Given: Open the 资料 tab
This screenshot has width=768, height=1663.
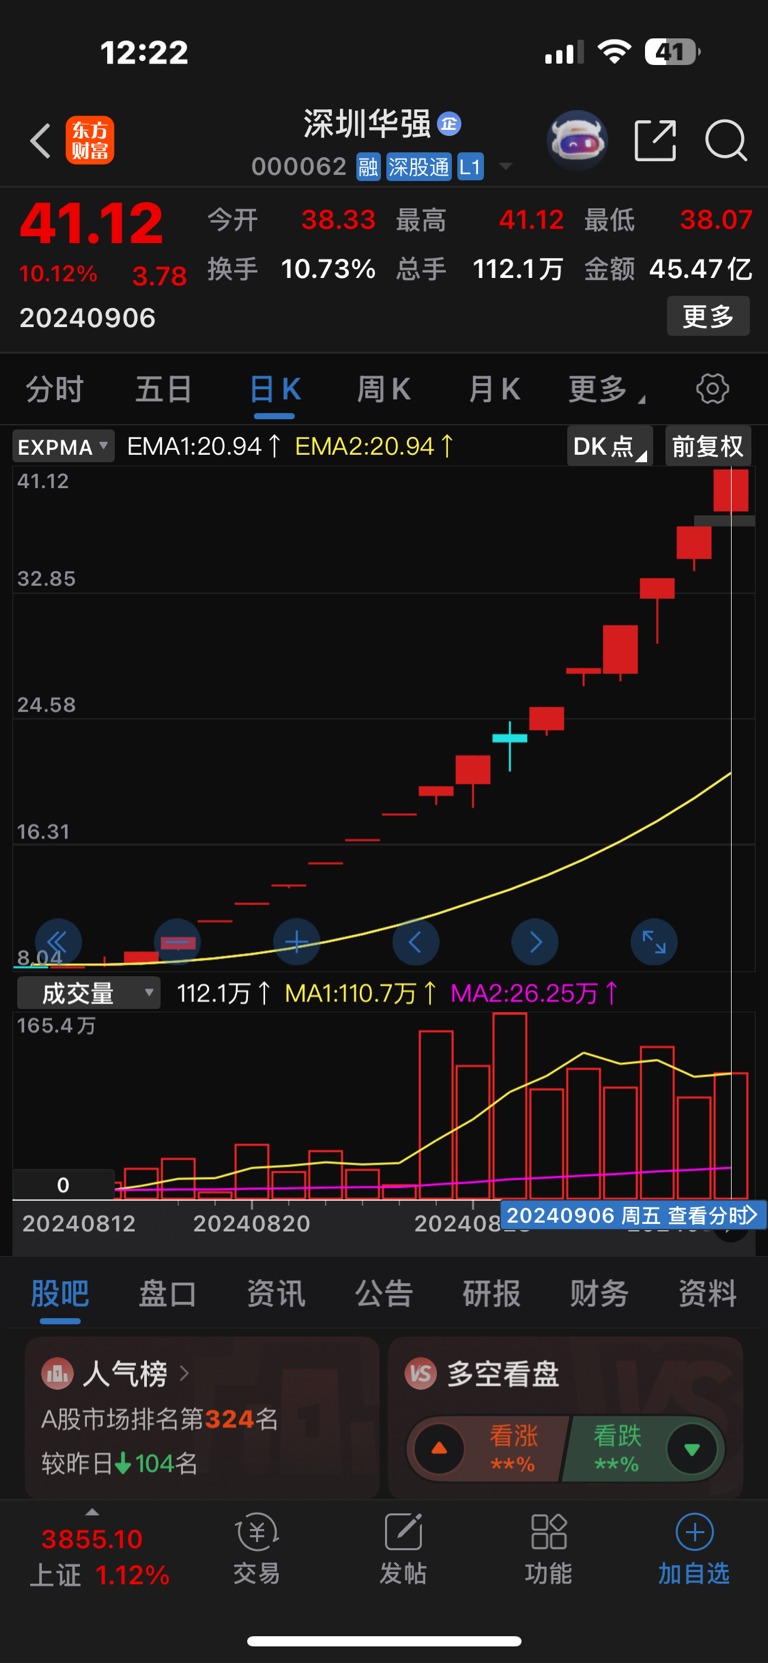Looking at the screenshot, I should click(x=708, y=1293).
